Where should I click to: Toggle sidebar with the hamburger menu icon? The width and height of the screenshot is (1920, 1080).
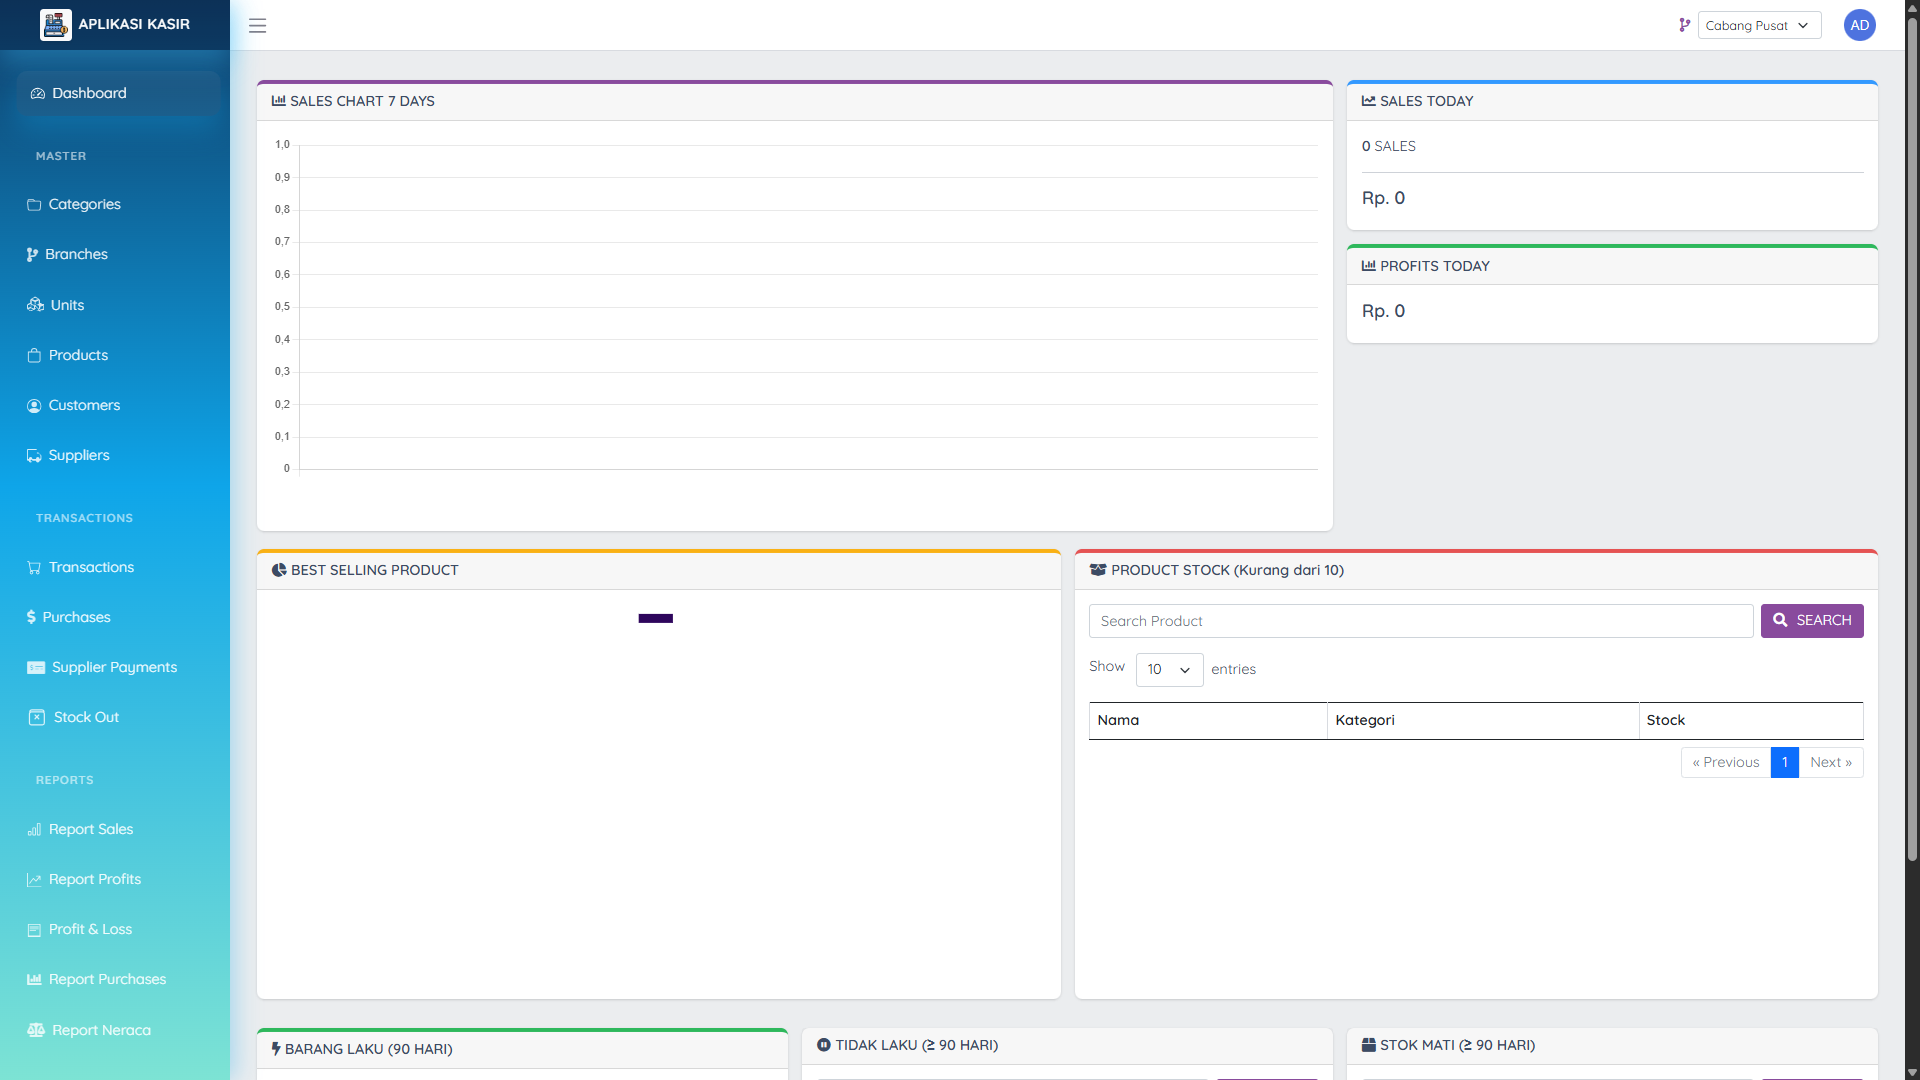pos(257,26)
